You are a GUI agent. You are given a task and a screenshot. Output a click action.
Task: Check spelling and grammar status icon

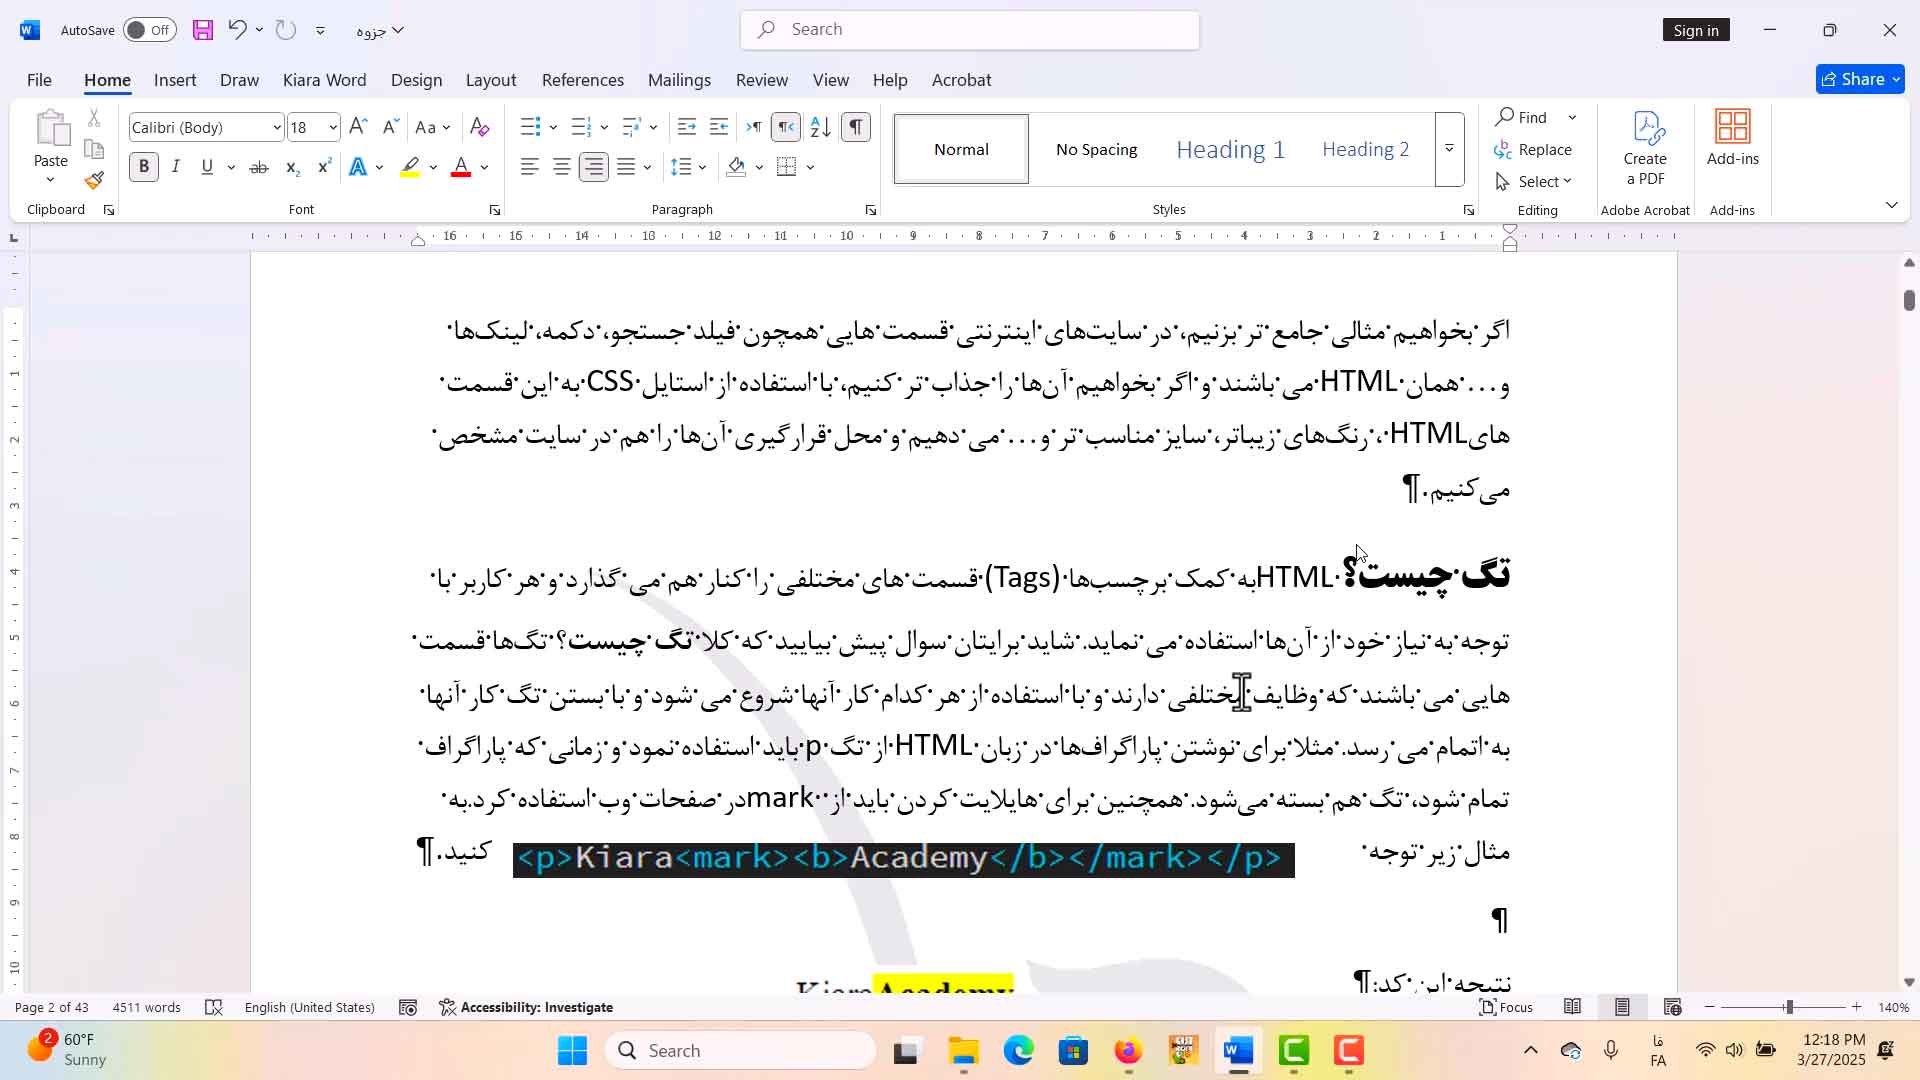coord(214,1007)
